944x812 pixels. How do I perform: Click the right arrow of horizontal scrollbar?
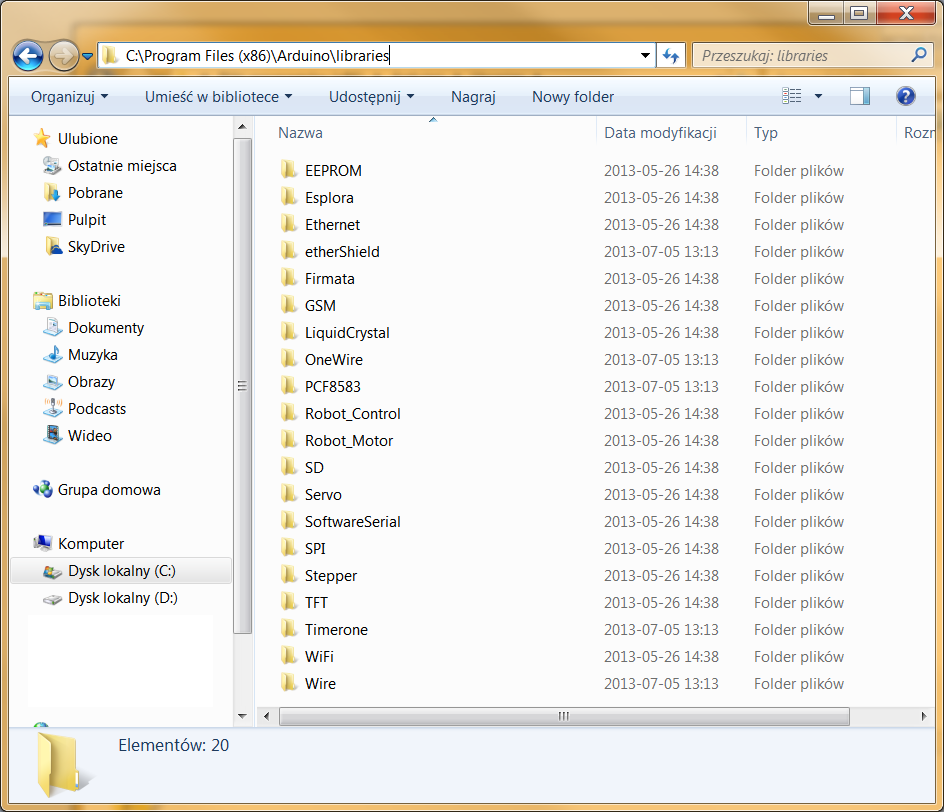coord(924,716)
